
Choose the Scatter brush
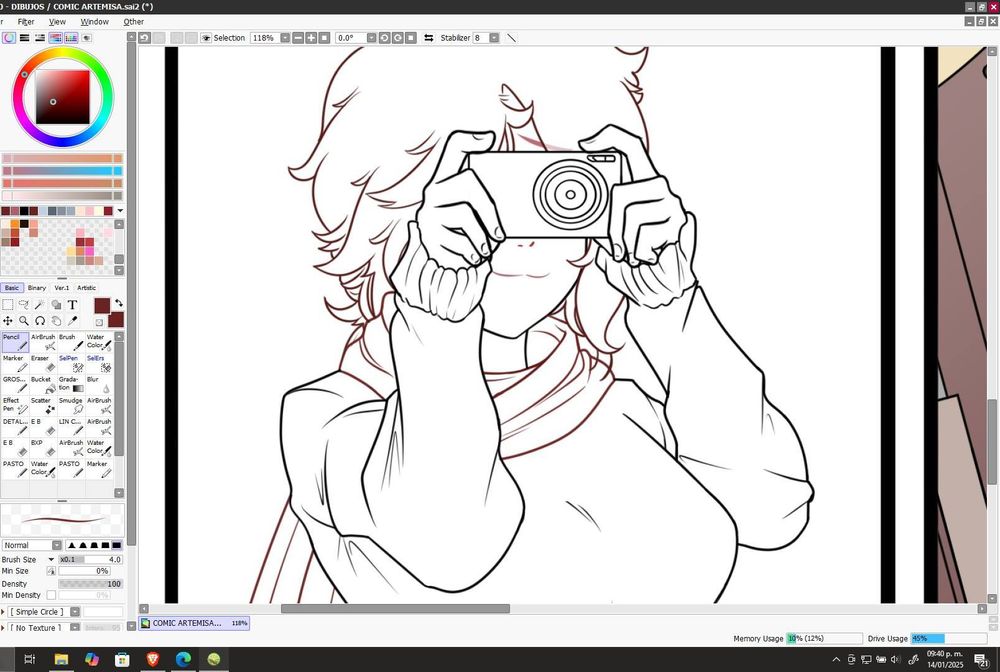tap(43, 405)
